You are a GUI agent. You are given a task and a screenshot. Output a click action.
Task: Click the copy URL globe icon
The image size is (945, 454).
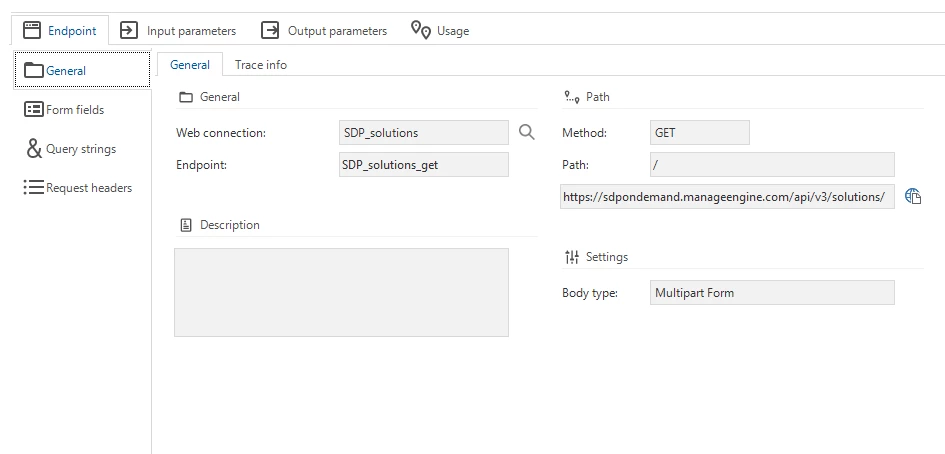(913, 197)
